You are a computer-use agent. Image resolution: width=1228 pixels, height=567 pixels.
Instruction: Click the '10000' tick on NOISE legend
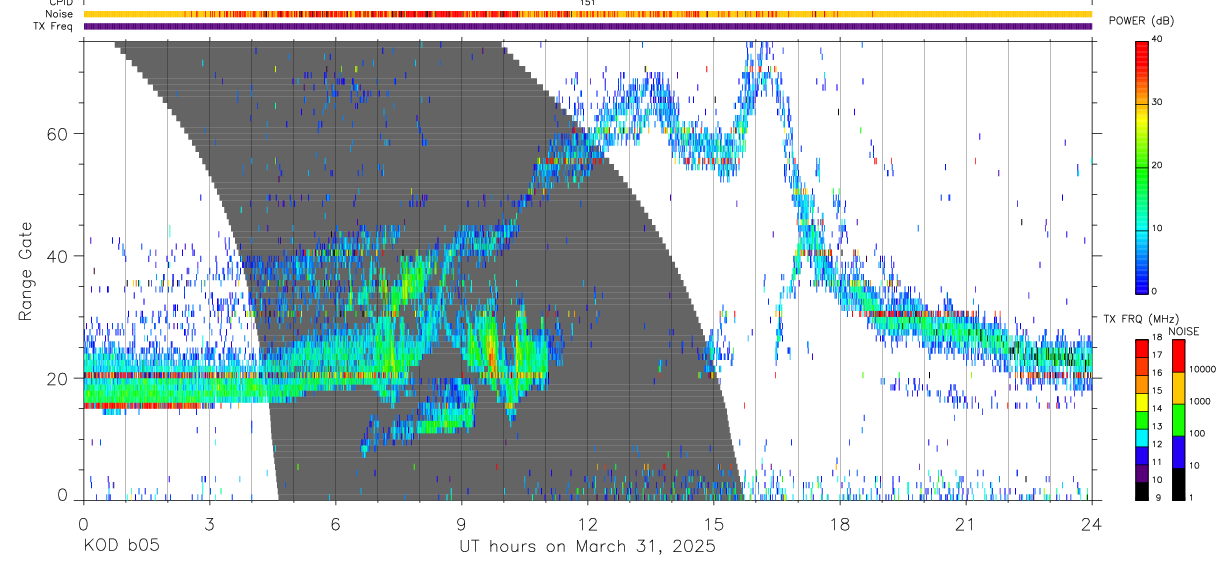click(1202, 369)
